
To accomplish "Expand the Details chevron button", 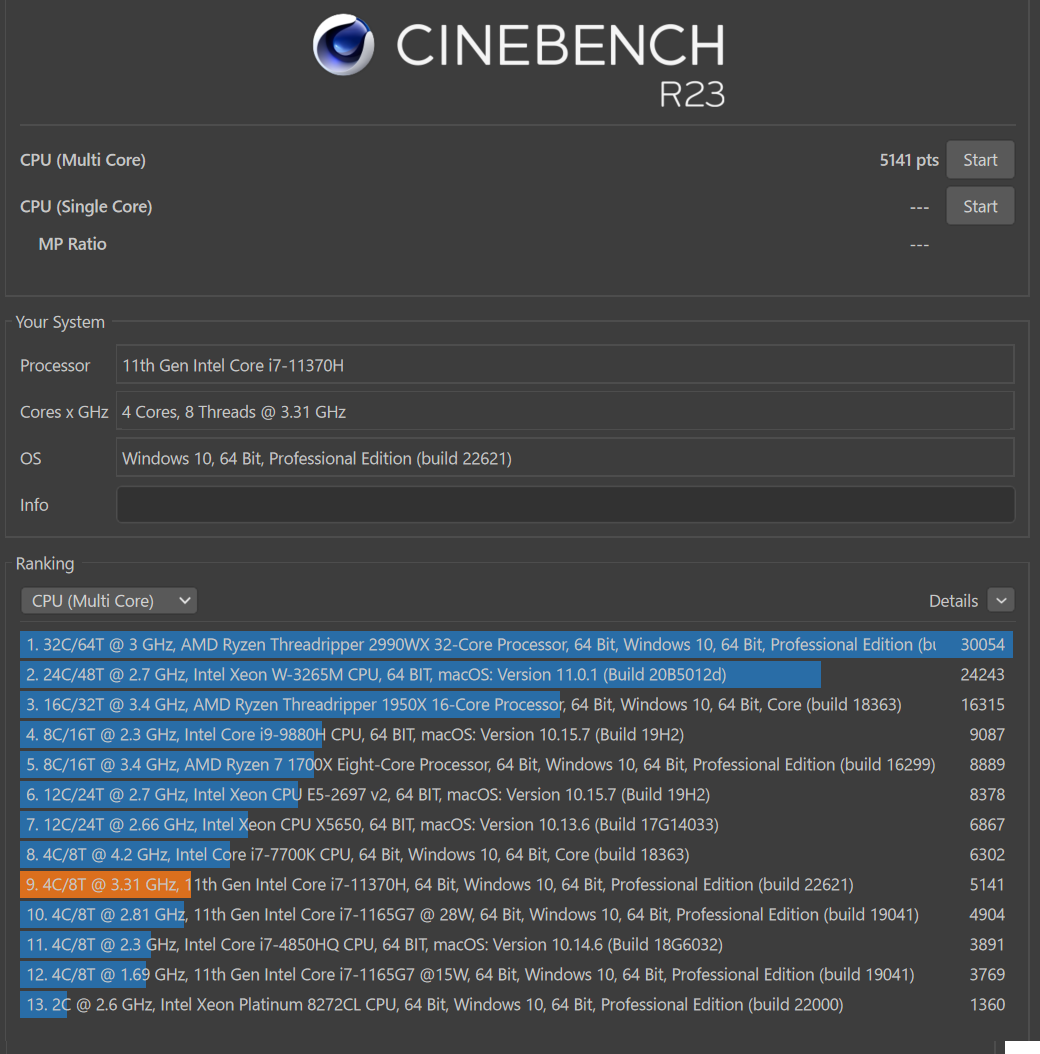I will pyautogui.click(x=1000, y=600).
